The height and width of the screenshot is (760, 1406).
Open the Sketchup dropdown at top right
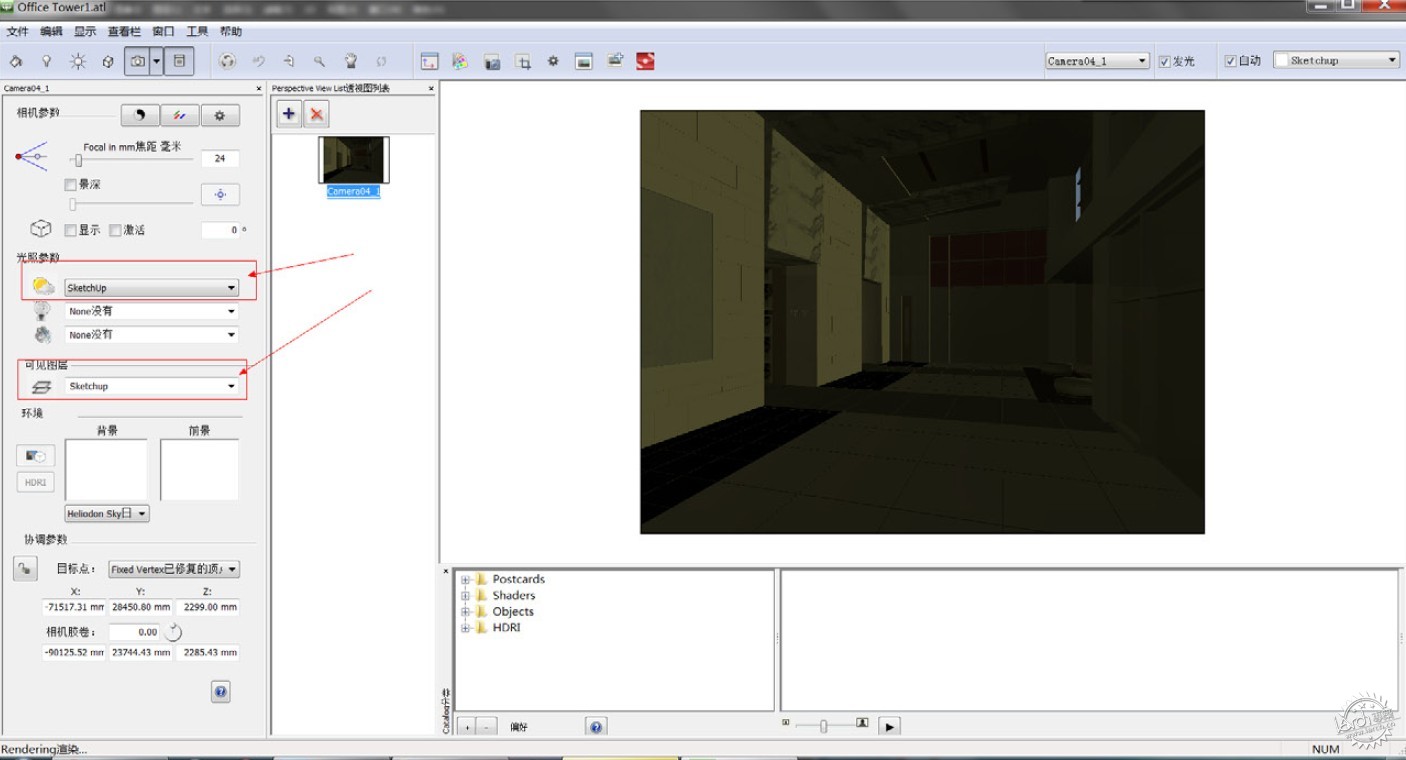tap(1336, 60)
